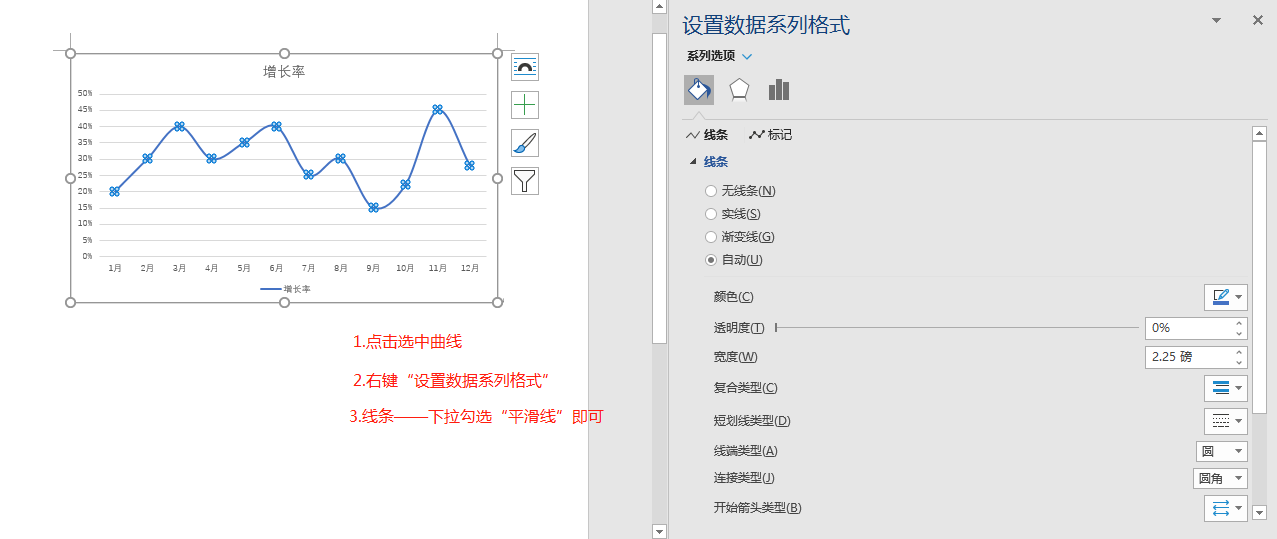1277x539 pixels.
Task: Click the text 1.点击选中曲线
Action: pos(407,342)
